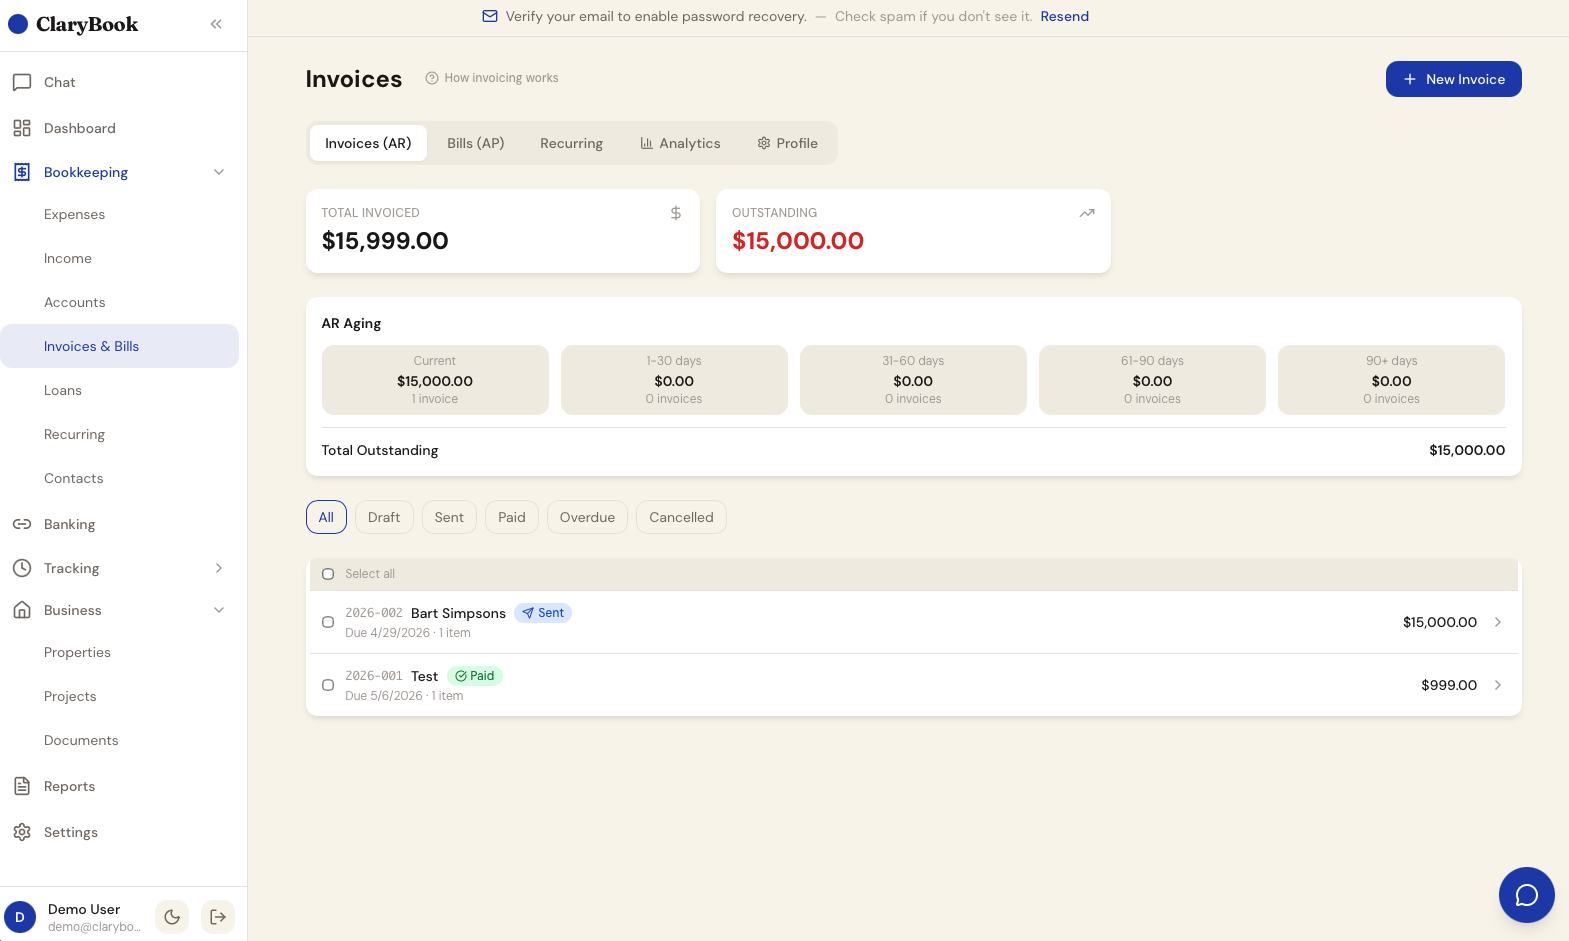Click the Demo User avatar

tap(20, 917)
